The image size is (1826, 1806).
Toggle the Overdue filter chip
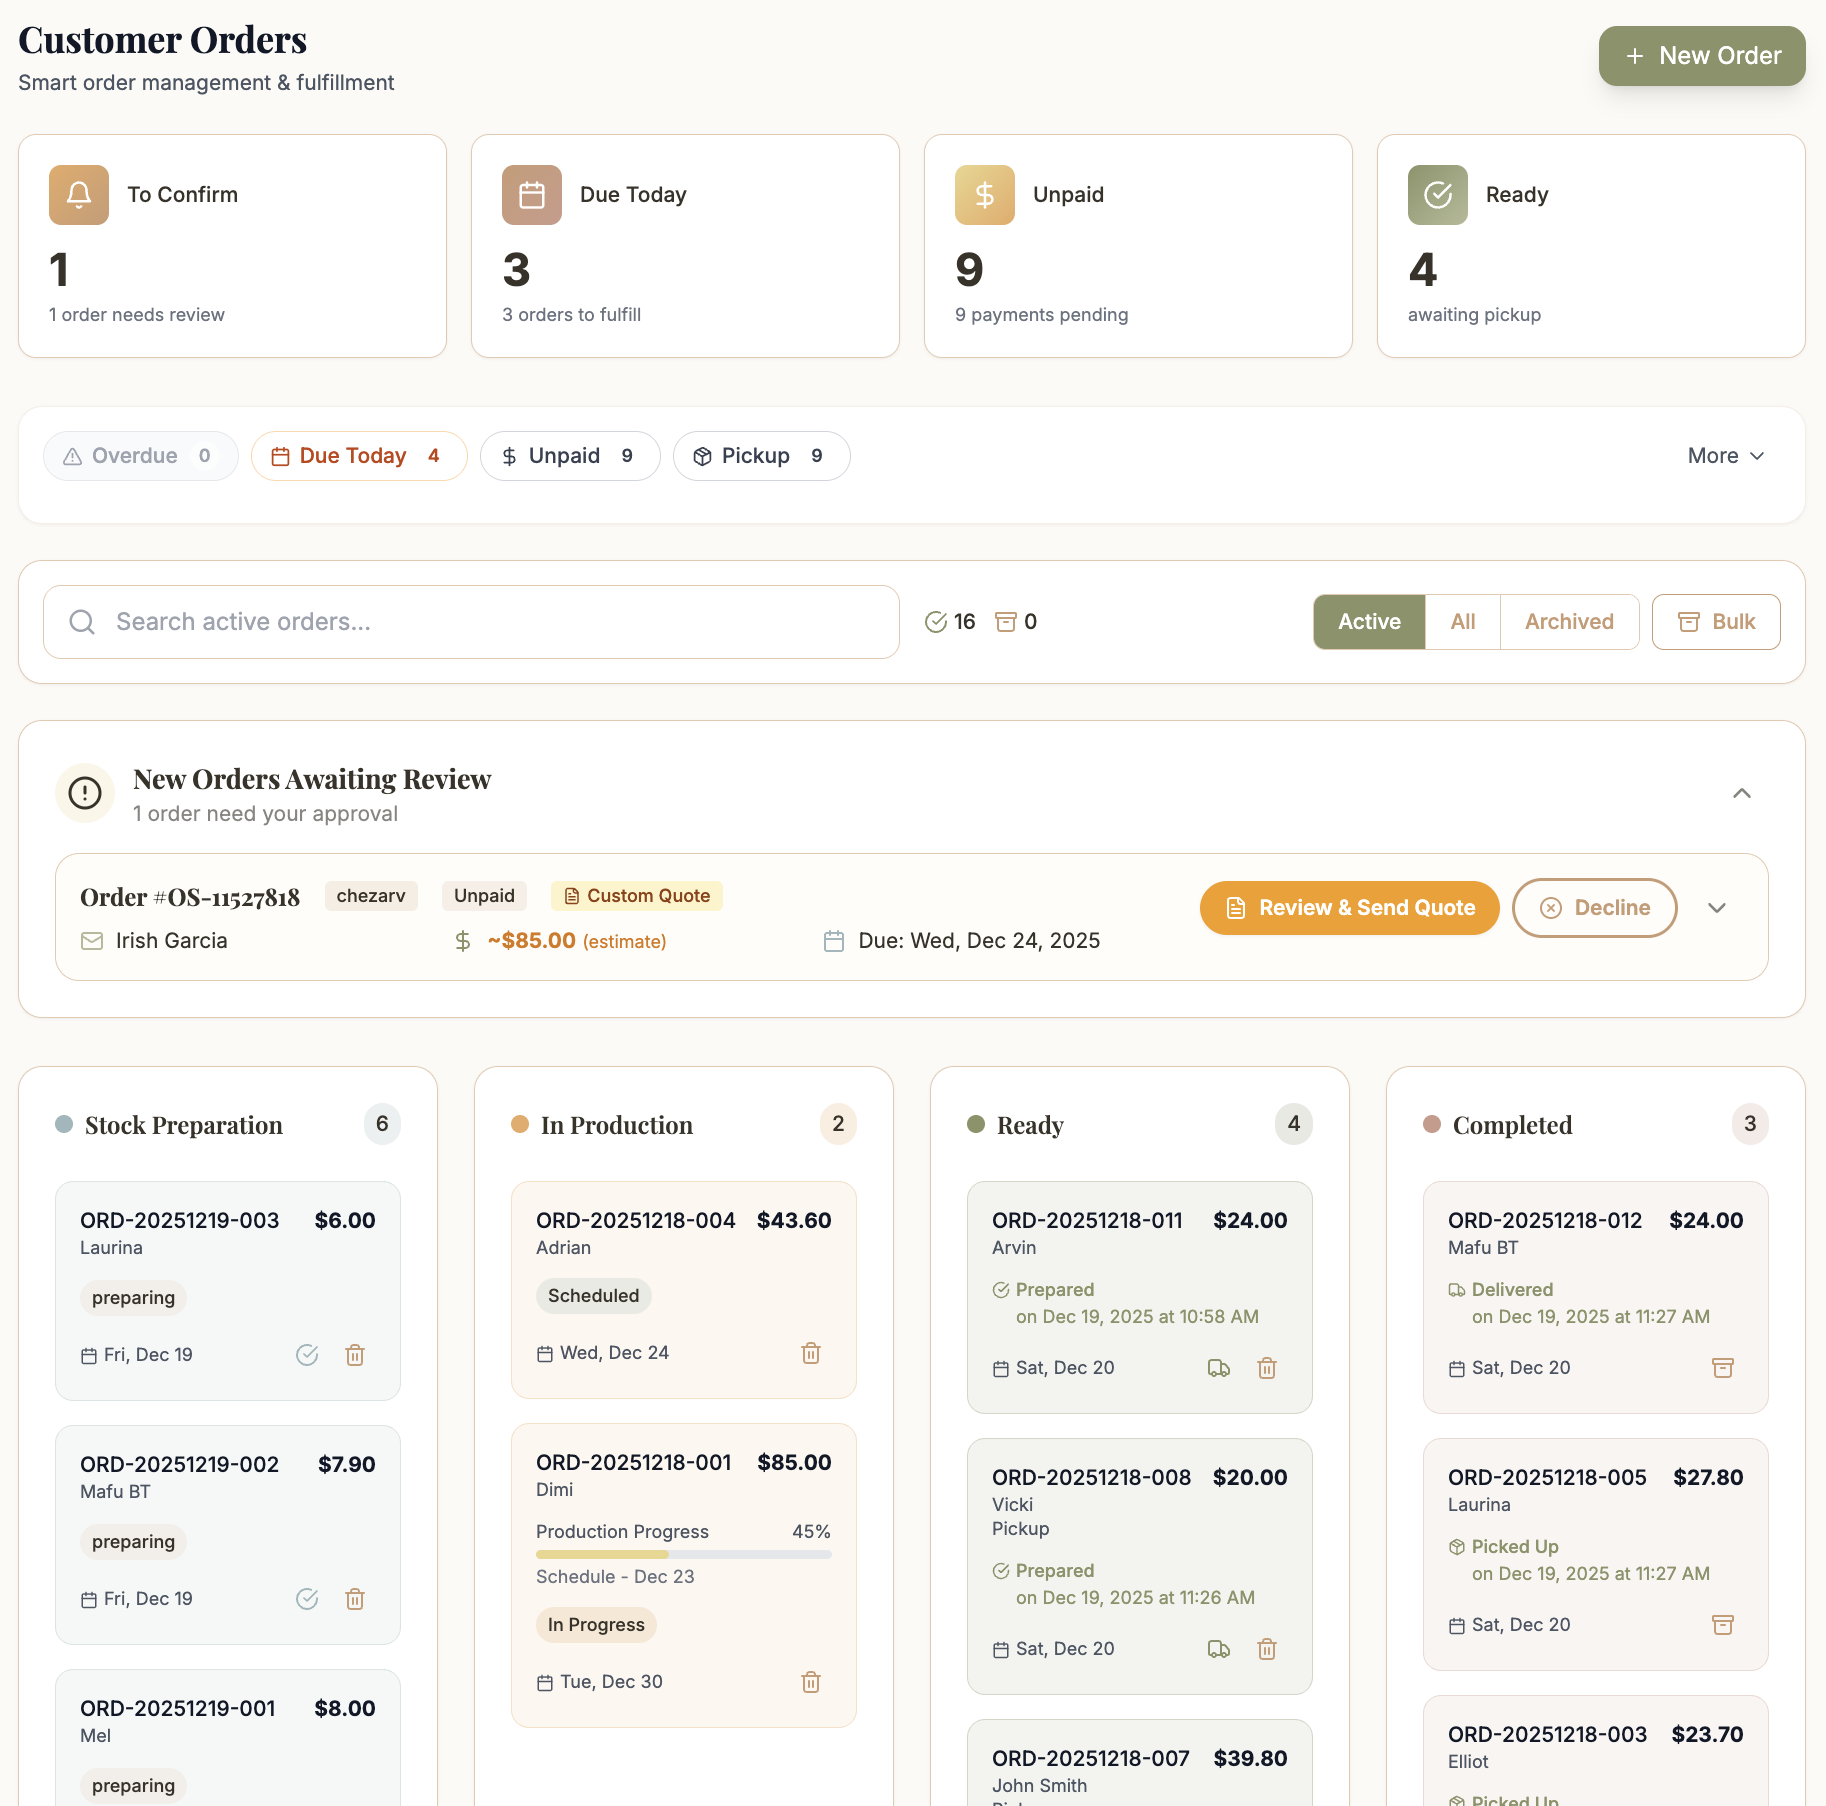coord(140,456)
